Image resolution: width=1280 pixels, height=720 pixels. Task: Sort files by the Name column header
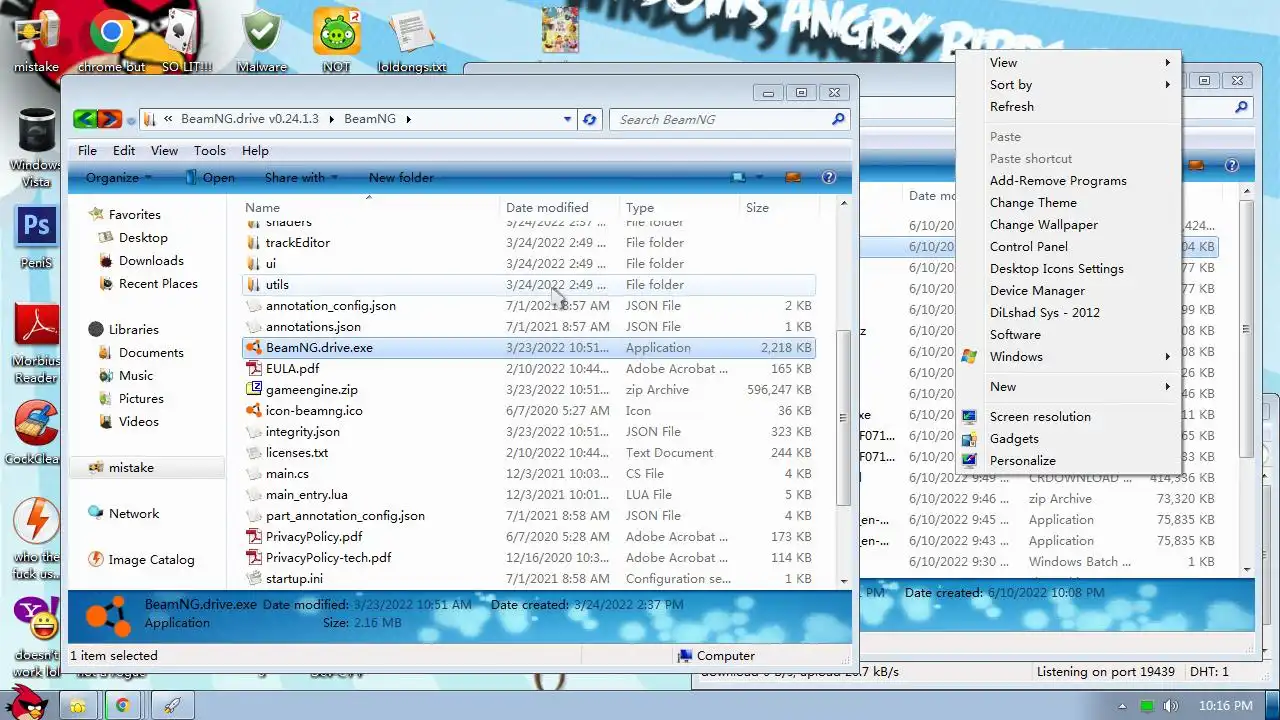point(370,207)
